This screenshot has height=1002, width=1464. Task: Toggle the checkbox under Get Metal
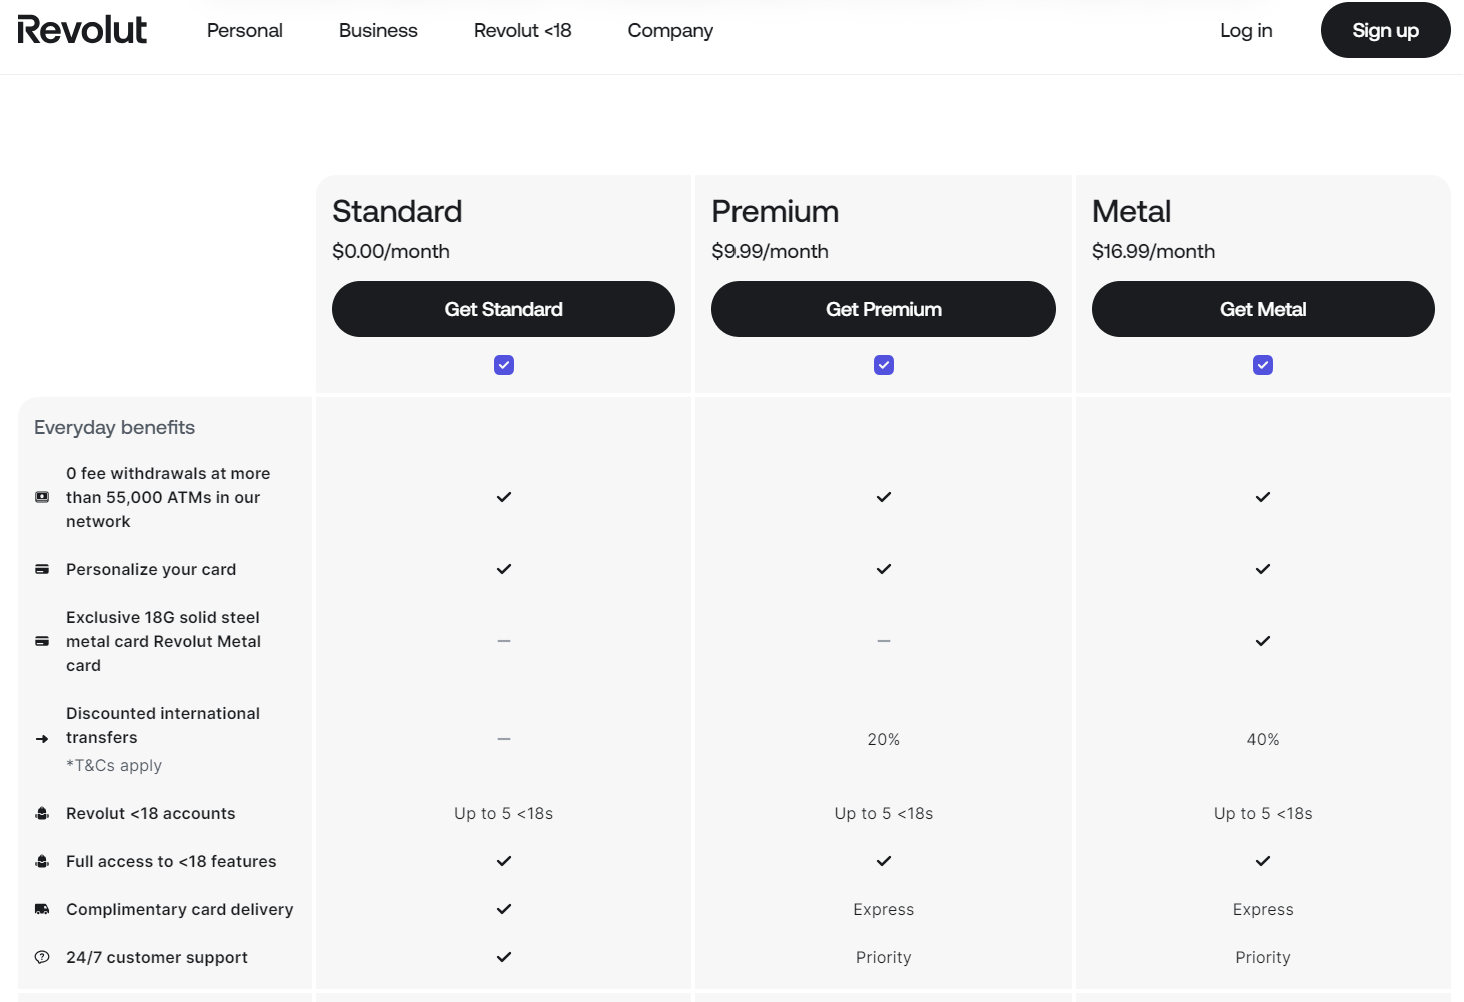pyautogui.click(x=1263, y=365)
